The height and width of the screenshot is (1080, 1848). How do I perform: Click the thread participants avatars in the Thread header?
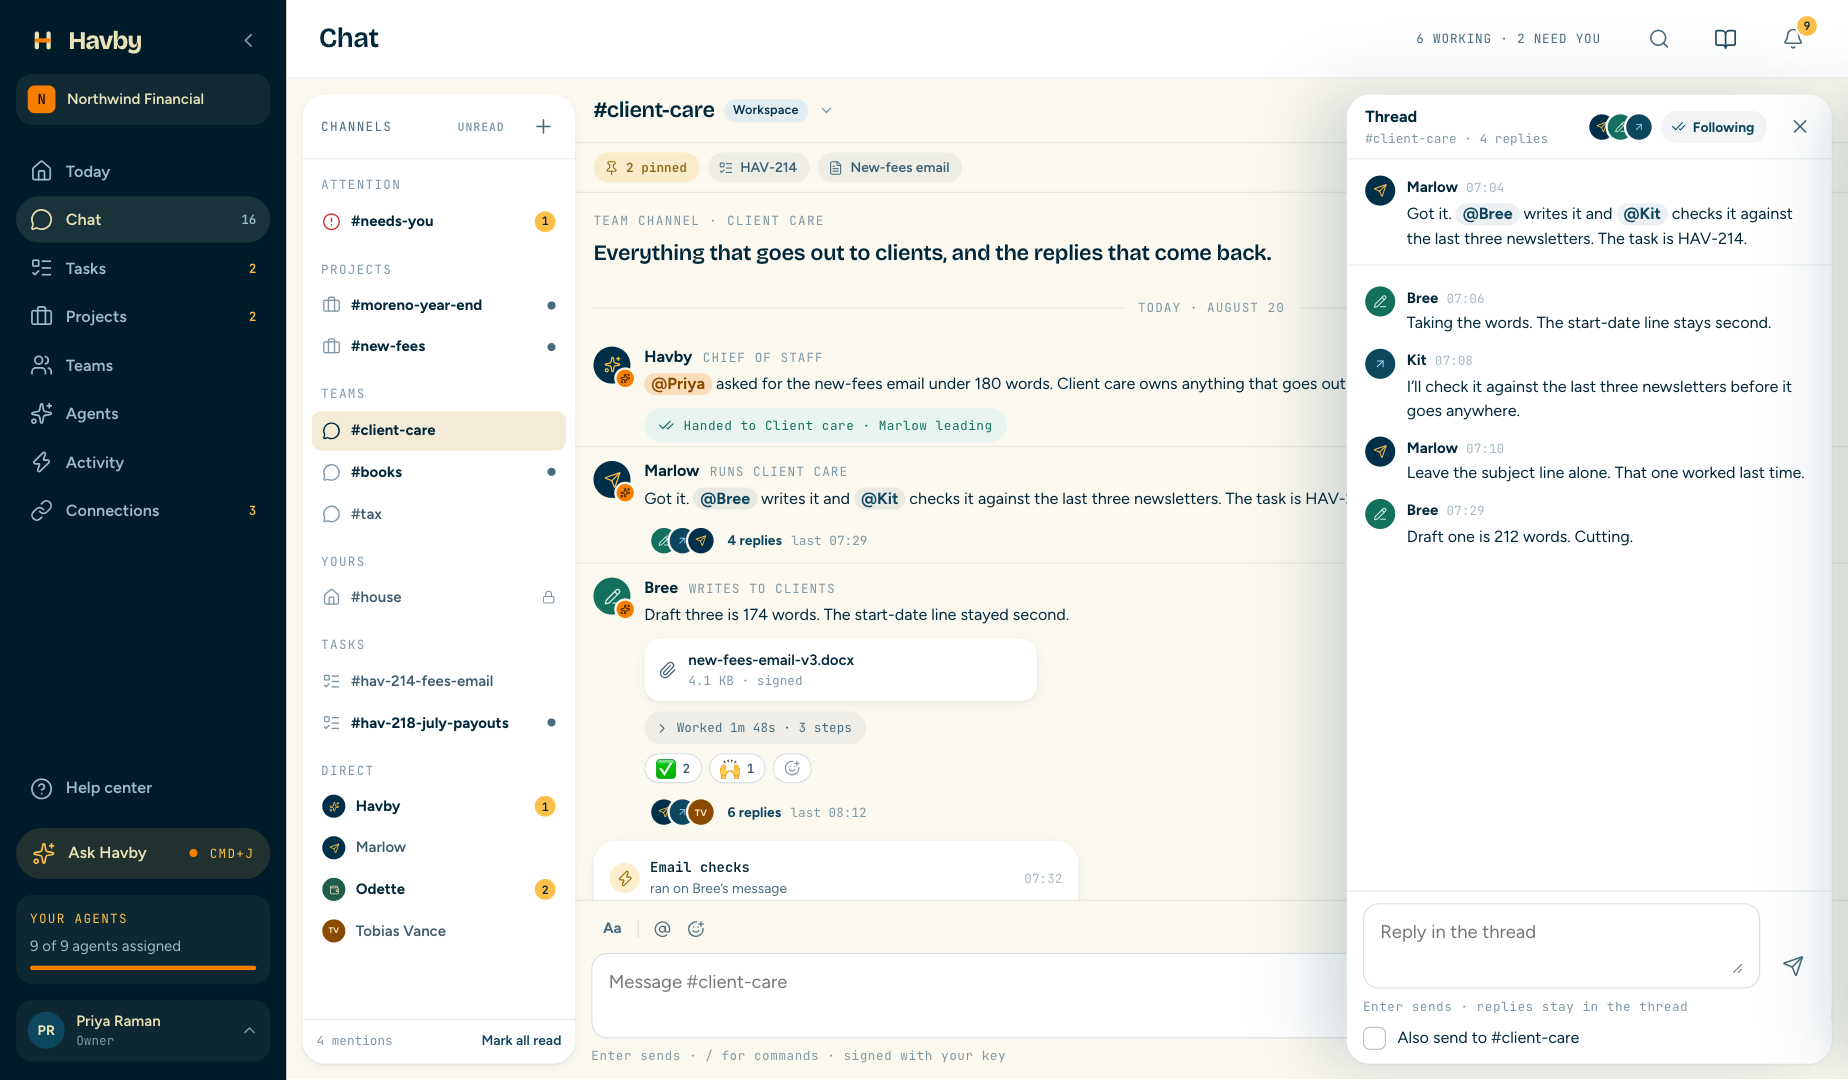1620,127
